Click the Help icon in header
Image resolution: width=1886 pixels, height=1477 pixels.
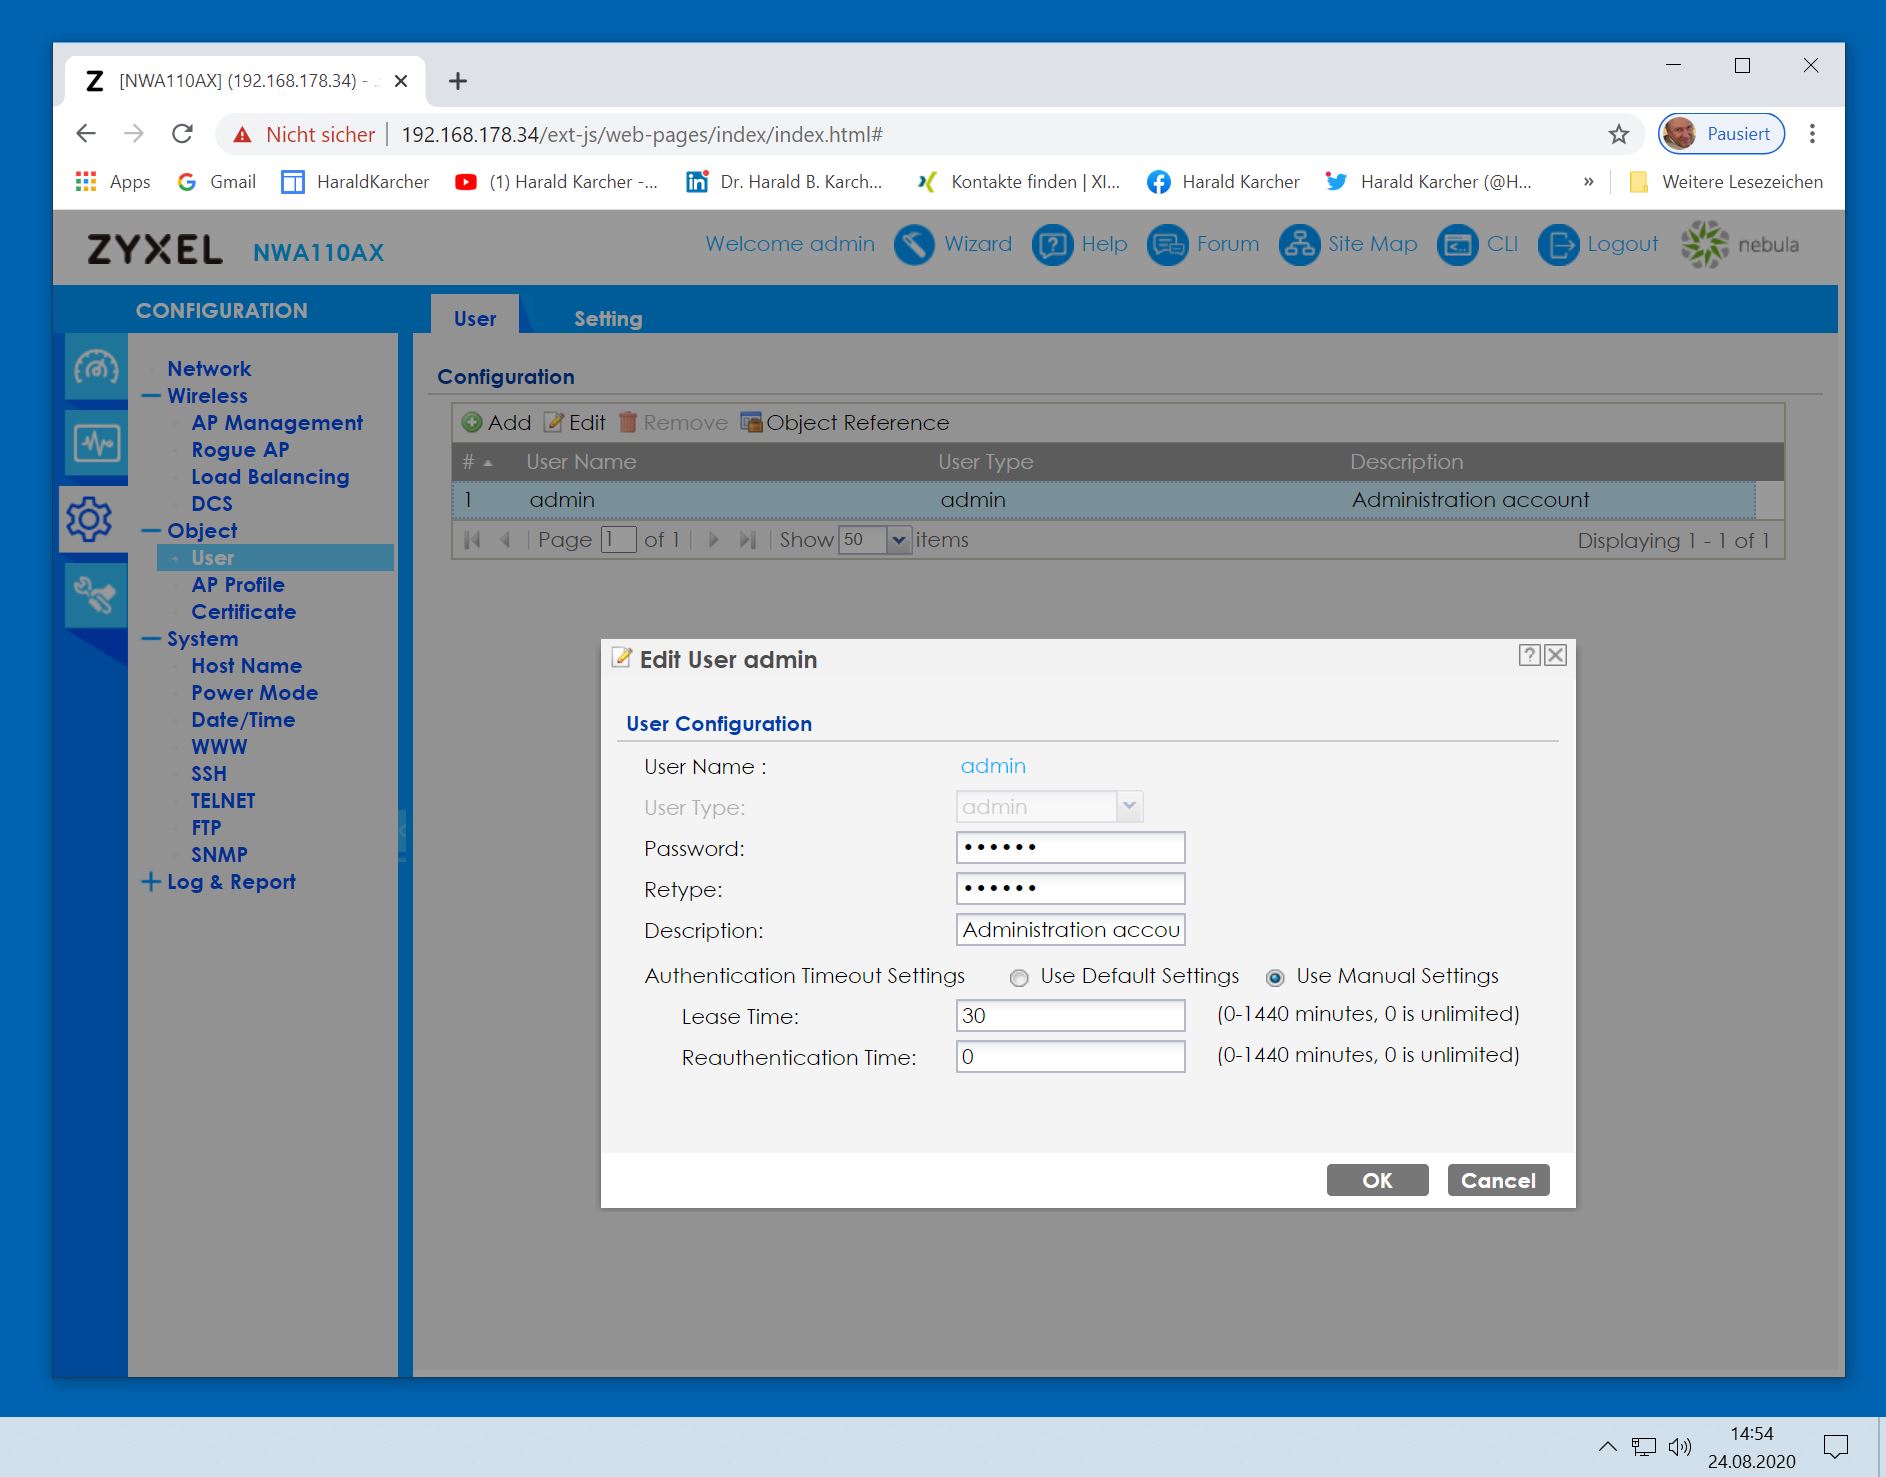point(1052,245)
